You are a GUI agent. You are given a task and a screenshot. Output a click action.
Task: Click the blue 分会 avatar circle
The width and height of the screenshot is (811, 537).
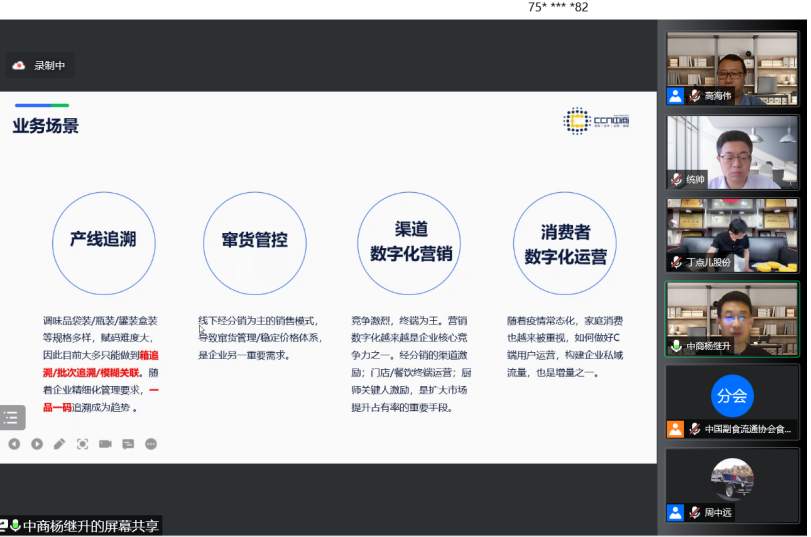point(732,396)
